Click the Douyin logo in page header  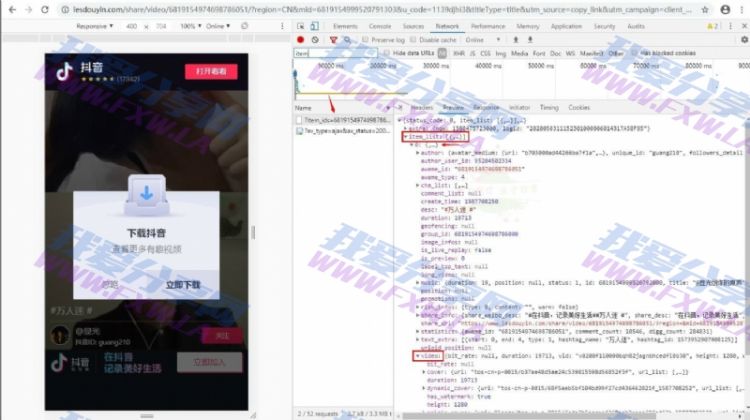(x=65, y=72)
